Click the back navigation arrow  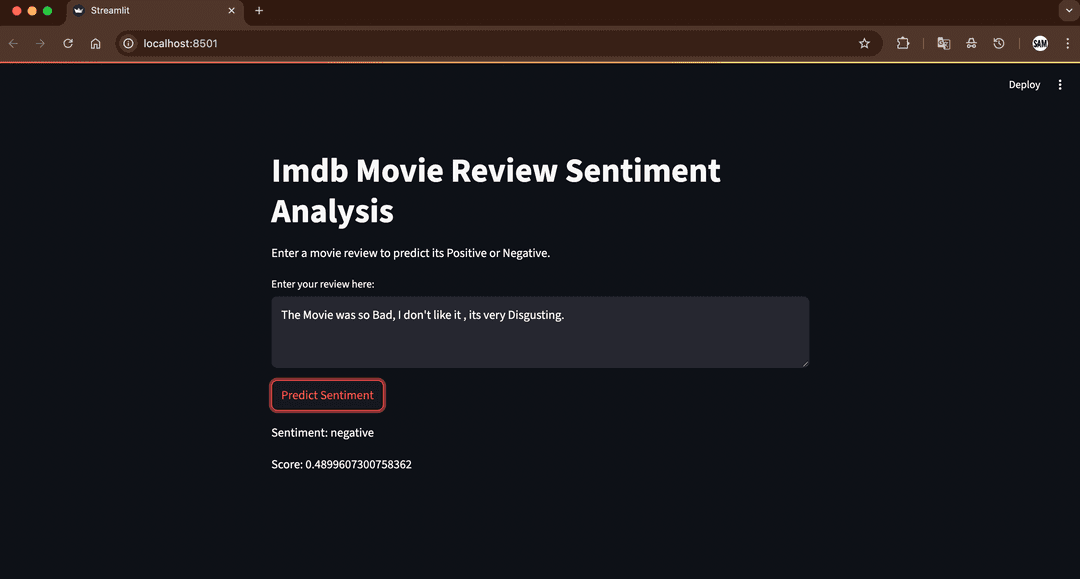click(x=13, y=43)
